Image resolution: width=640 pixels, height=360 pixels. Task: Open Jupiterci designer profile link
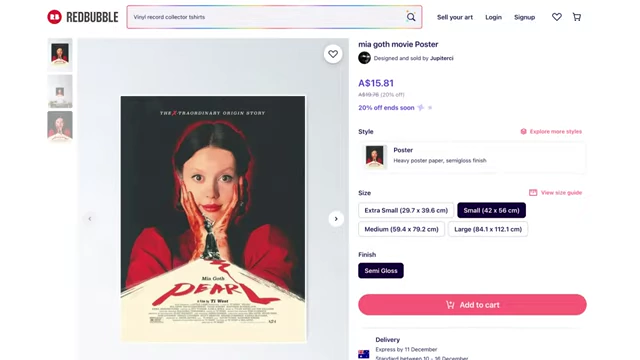[x=442, y=58]
